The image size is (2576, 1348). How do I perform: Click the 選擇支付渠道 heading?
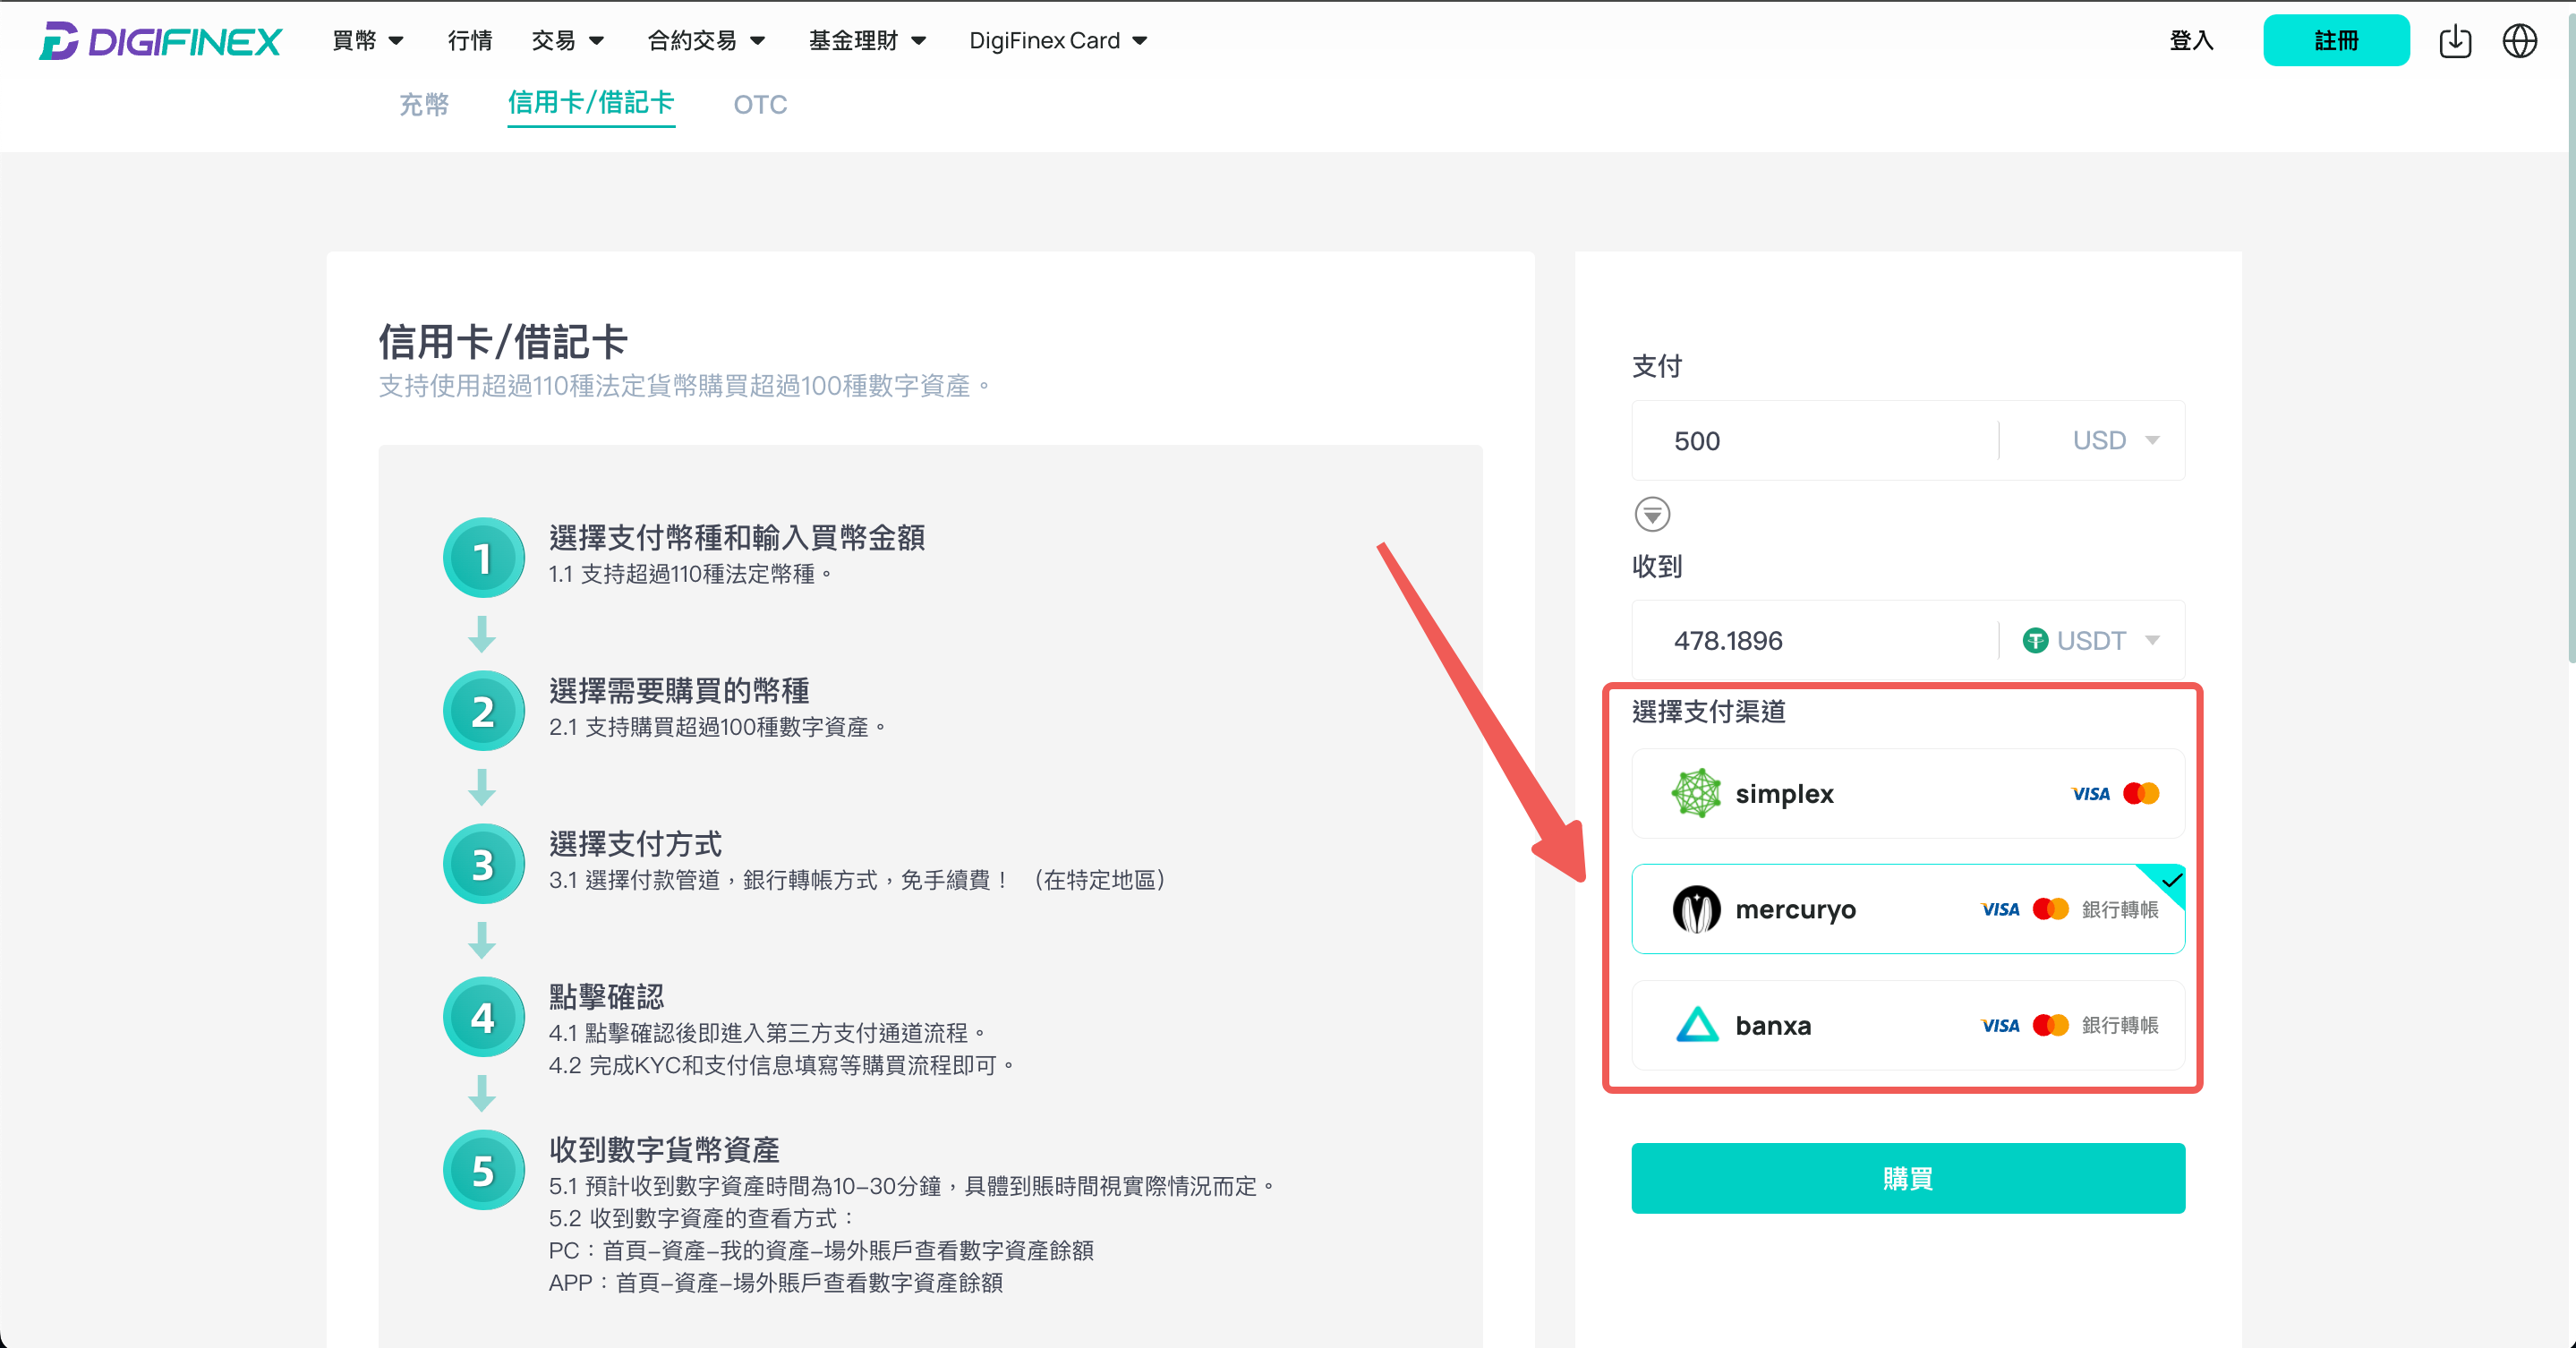click(x=1708, y=711)
